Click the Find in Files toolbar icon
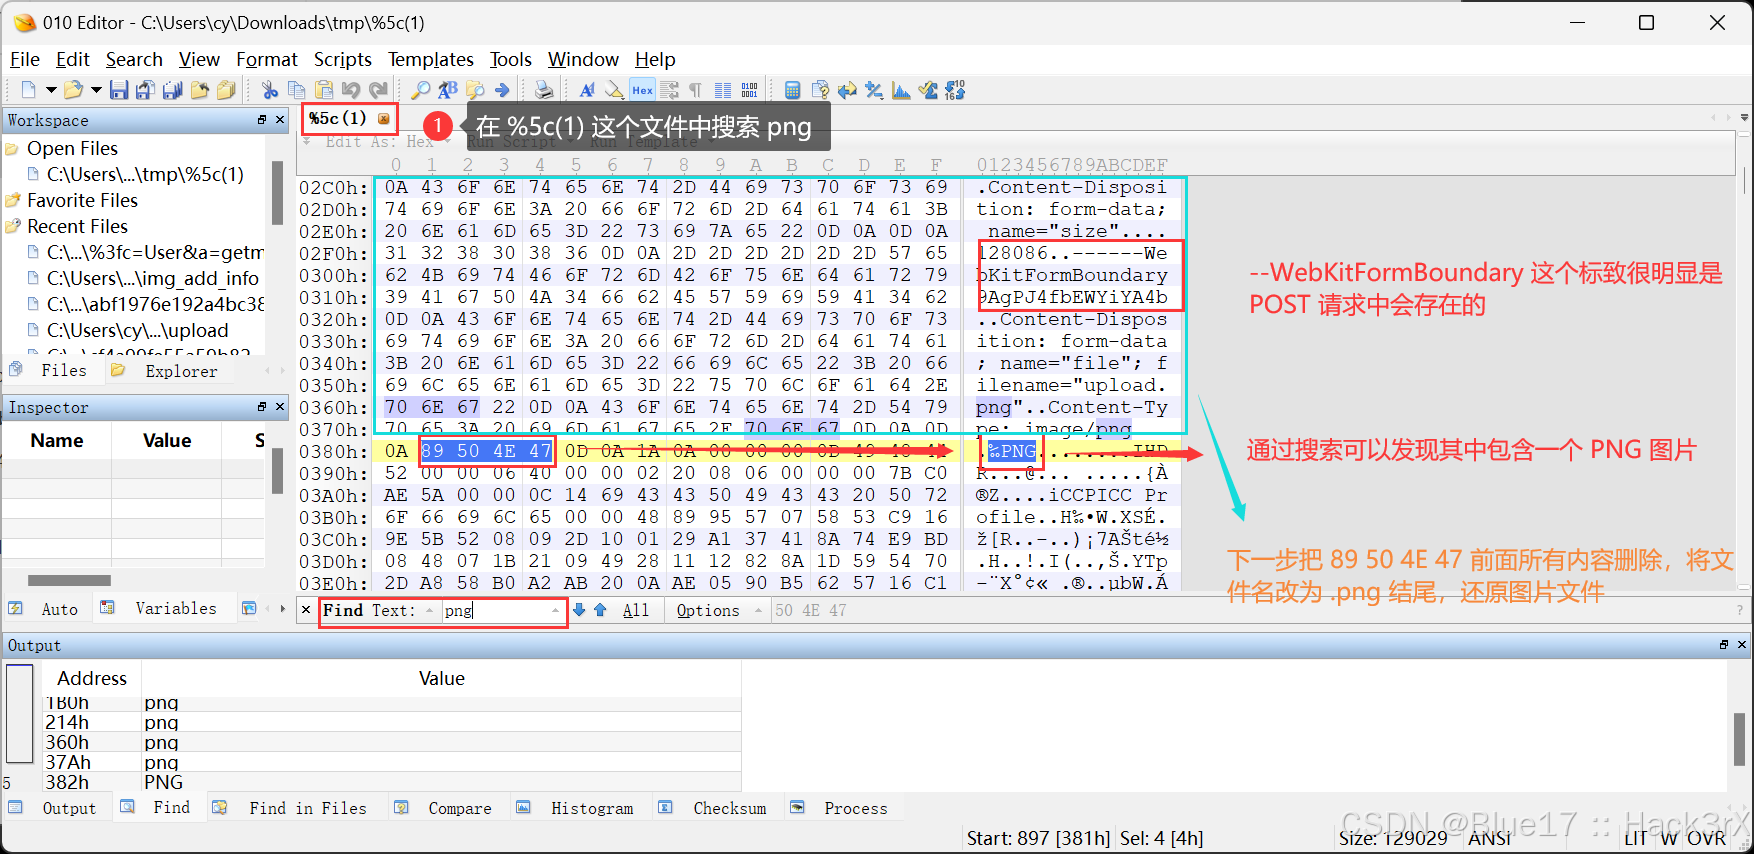The image size is (1754, 854). [x=475, y=90]
